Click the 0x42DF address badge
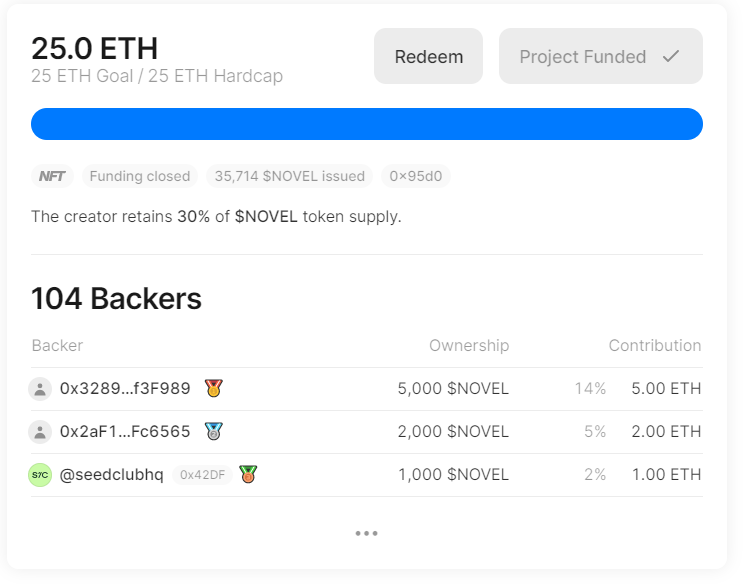The height and width of the screenshot is (584, 744). point(202,476)
